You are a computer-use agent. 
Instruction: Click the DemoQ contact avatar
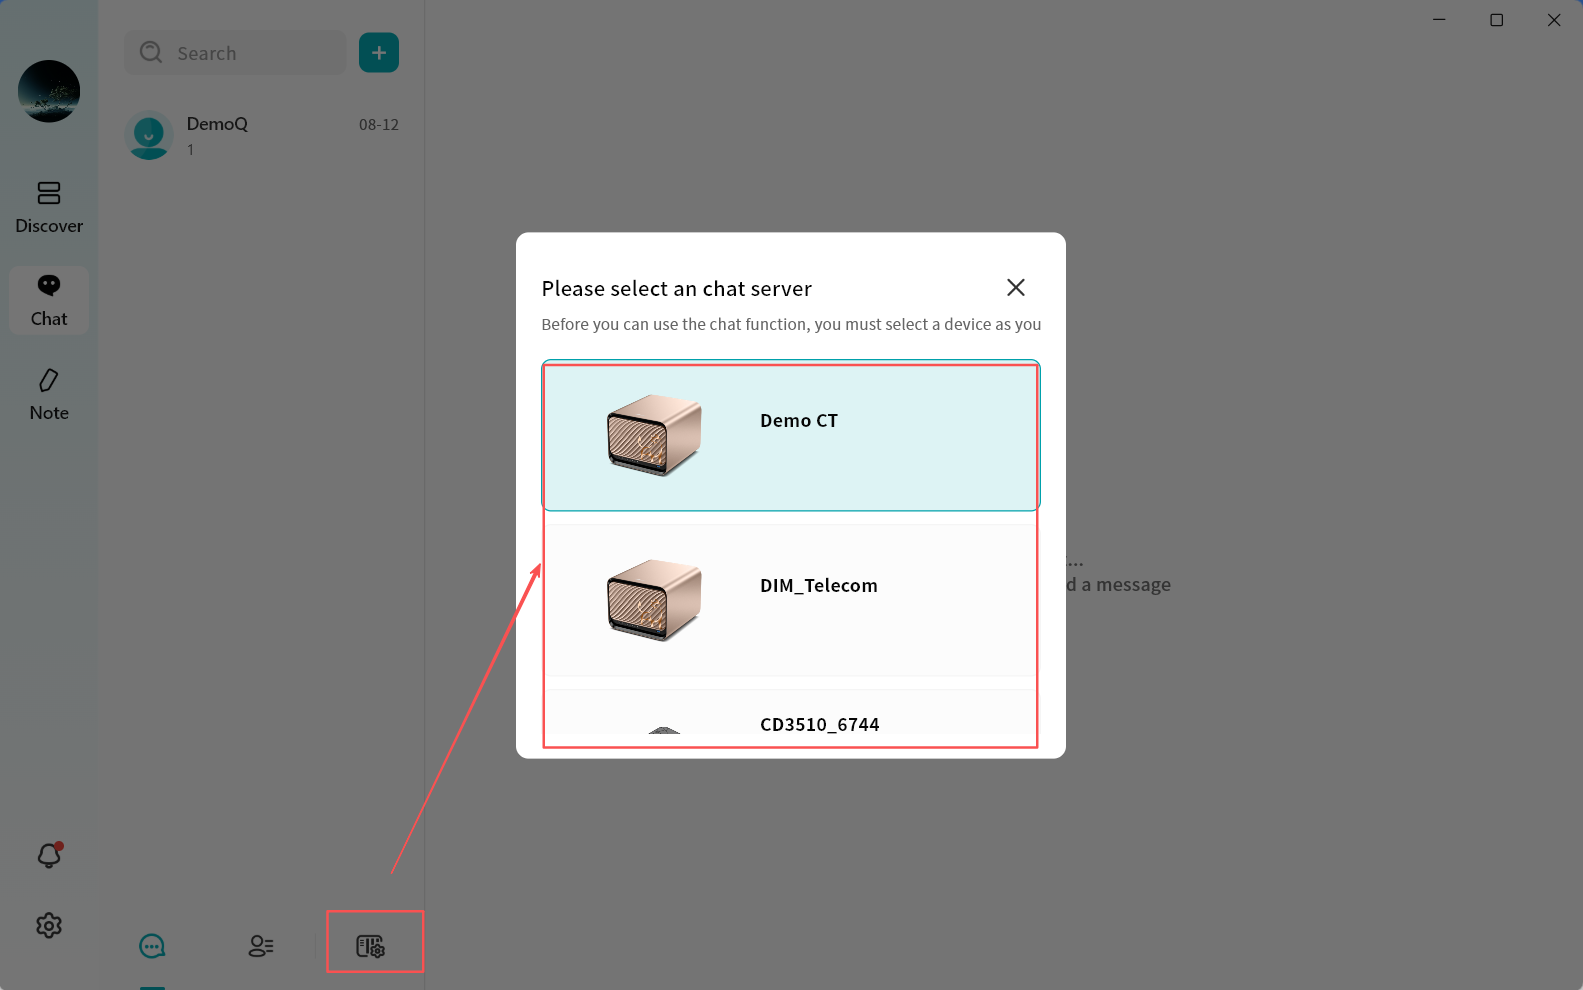tap(150, 135)
